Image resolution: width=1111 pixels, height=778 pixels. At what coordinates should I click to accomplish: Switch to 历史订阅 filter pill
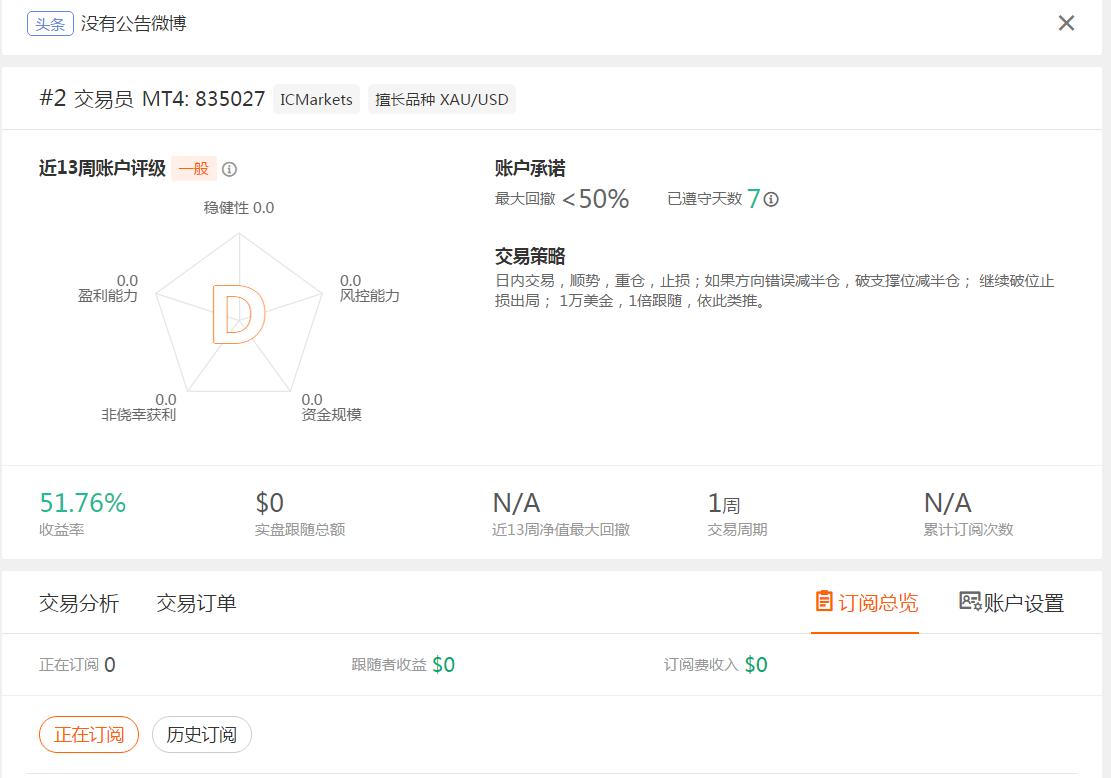point(201,735)
